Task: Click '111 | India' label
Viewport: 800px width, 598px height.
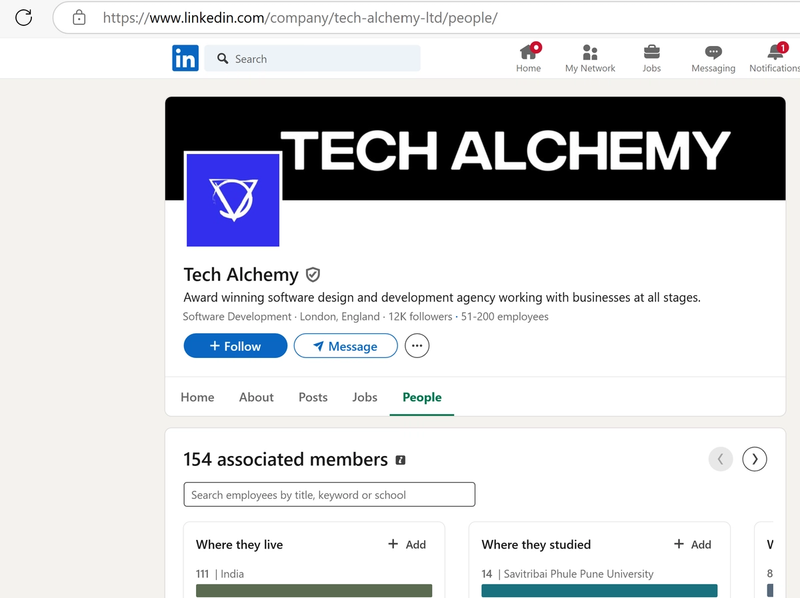Action: tap(220, 574)
